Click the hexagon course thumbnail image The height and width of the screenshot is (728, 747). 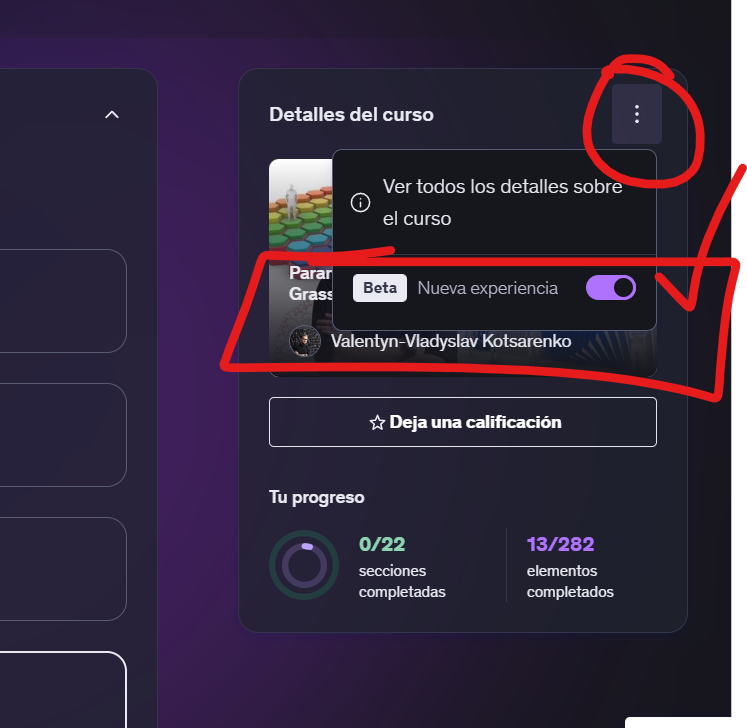[x=301, y=205]
